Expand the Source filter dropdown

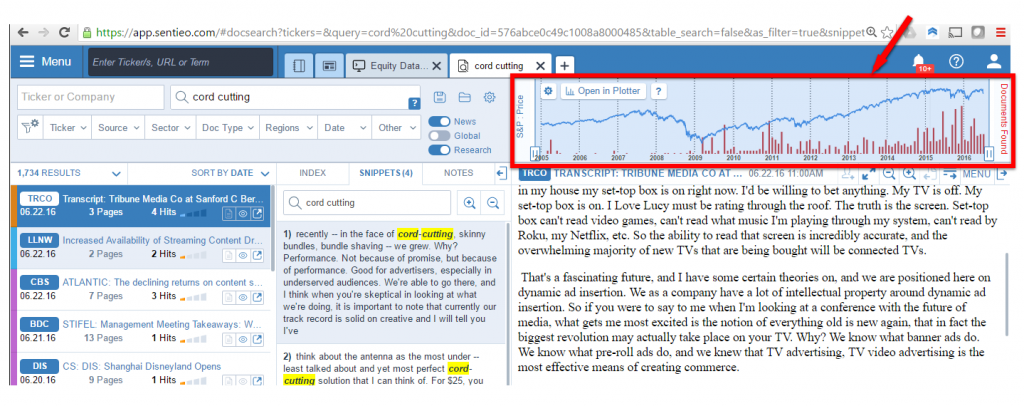[118, 128]
